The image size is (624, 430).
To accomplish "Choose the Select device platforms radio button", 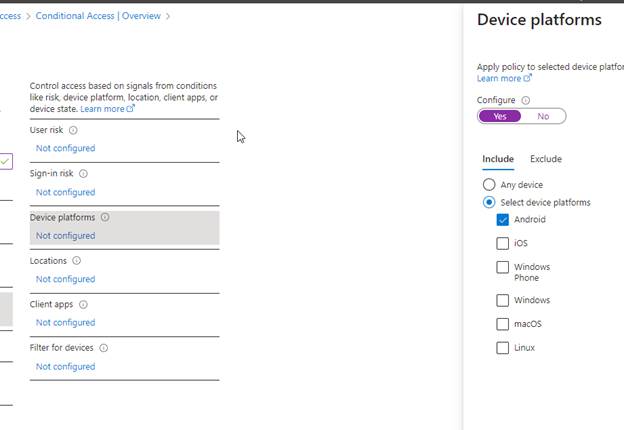I will coord(489,202).
